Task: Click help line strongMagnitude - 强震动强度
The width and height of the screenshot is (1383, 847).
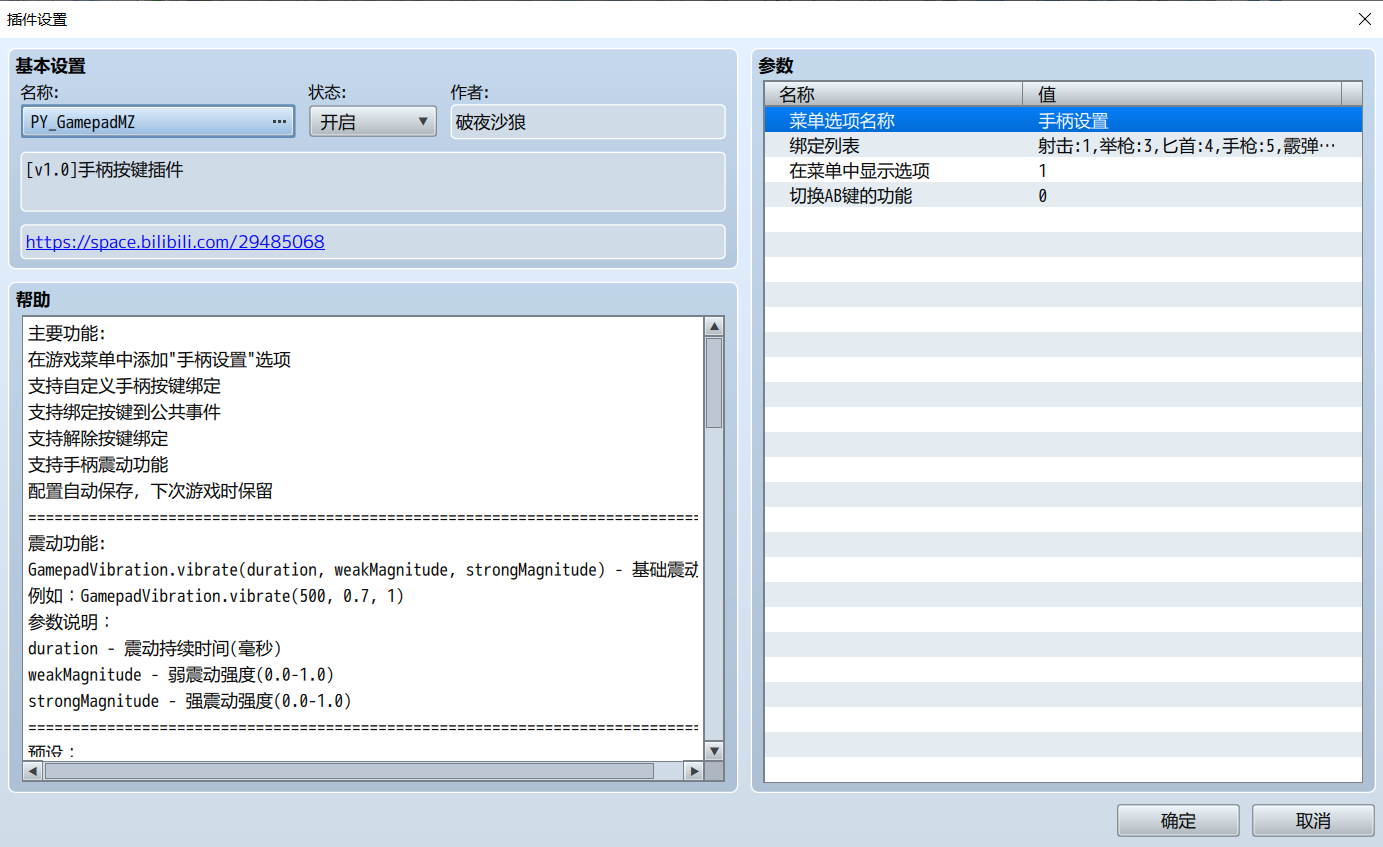Action: click(x=190, y=701)
